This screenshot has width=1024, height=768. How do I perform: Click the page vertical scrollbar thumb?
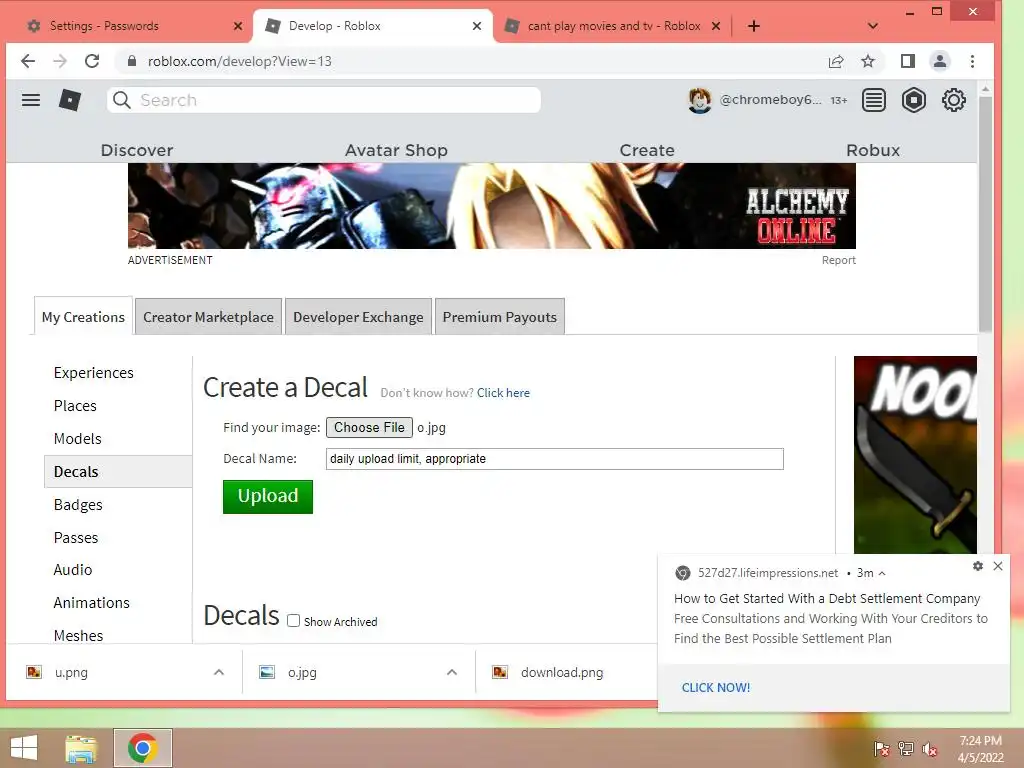coord(985,212)
